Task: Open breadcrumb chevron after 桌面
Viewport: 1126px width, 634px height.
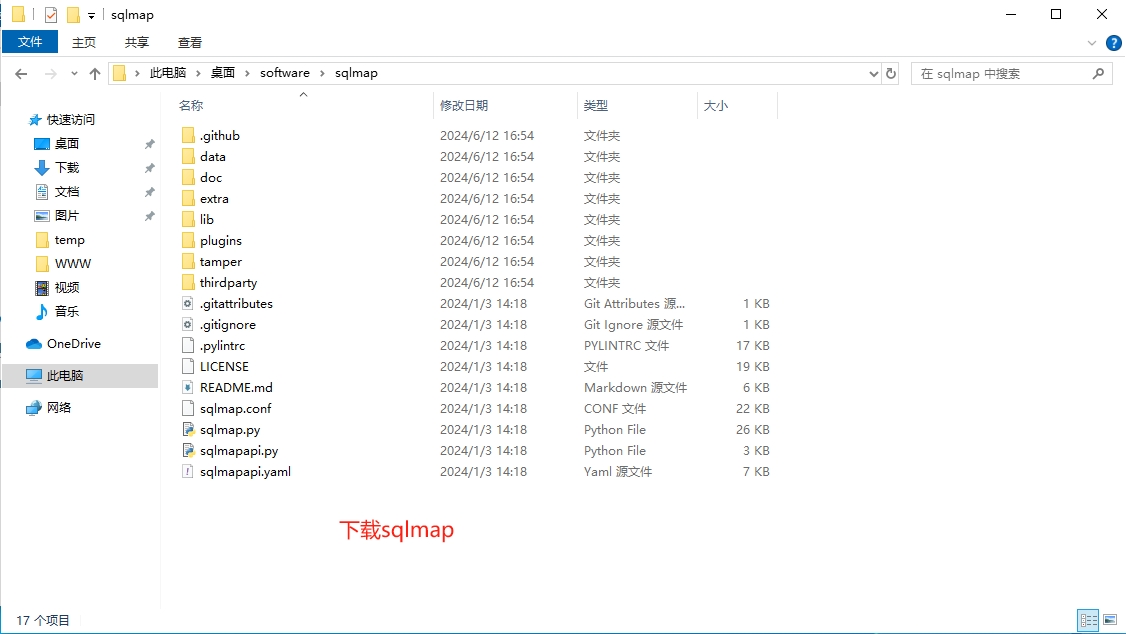Action: (x=247, y=73)
